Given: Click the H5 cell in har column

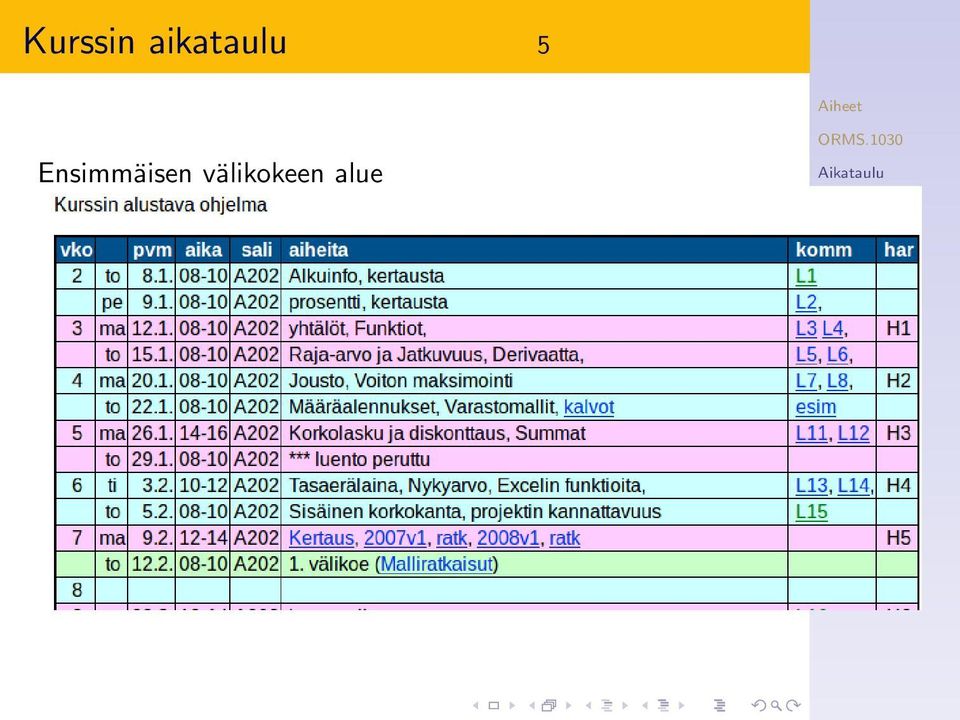Looking at the screenshot, I should point(898,538).
